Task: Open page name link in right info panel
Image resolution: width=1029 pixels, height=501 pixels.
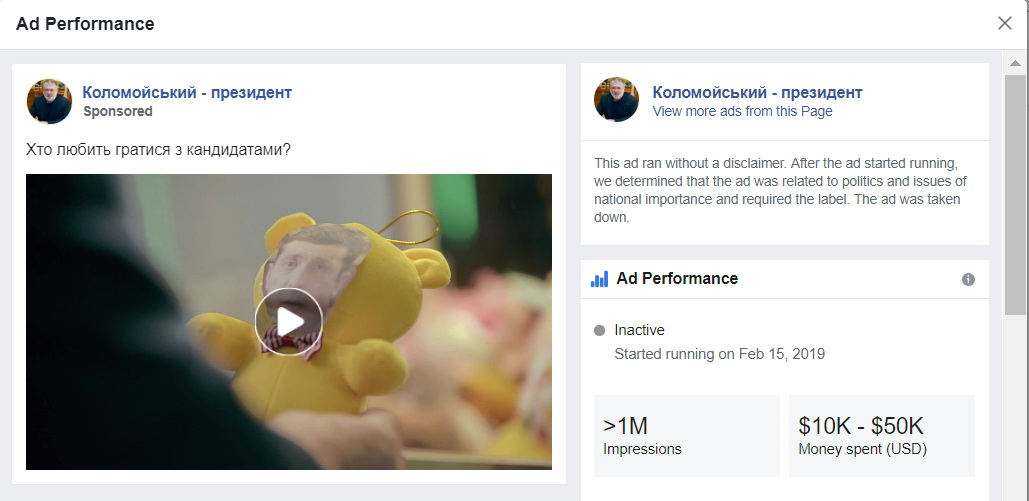Action: (757, 92)
